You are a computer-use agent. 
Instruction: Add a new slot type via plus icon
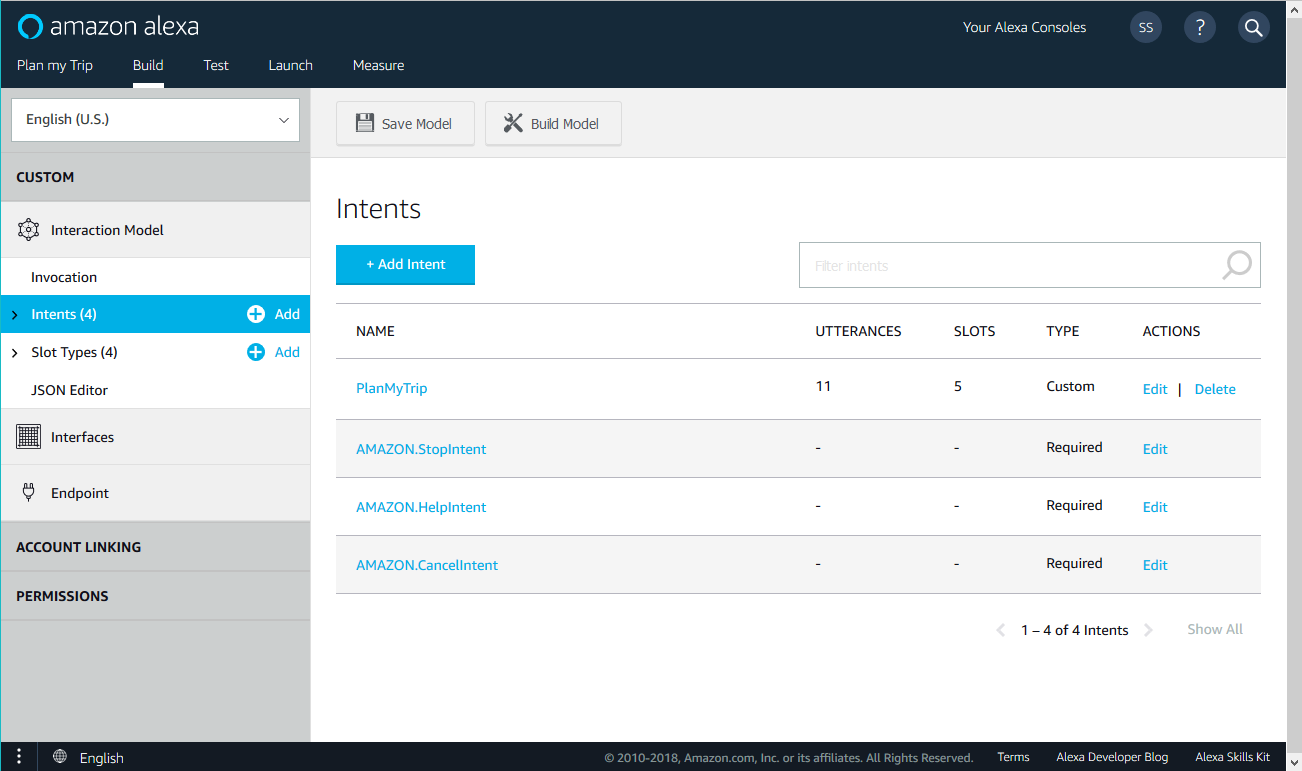(257, 351)
